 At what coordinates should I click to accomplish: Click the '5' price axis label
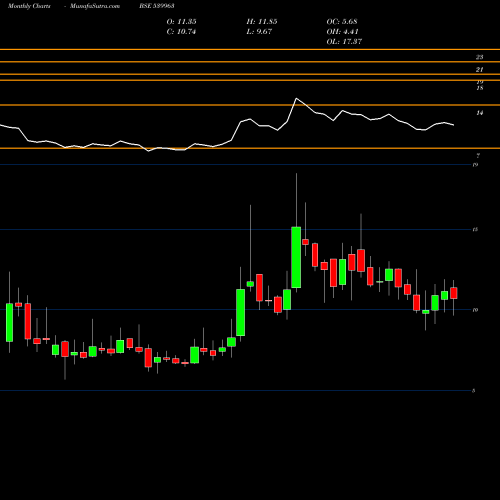point(474,391)
